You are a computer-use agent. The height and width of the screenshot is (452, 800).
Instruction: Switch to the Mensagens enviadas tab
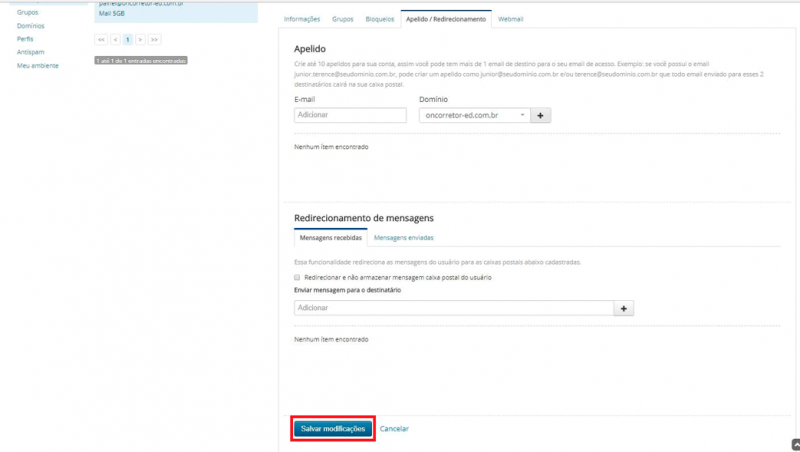[404, 238]
